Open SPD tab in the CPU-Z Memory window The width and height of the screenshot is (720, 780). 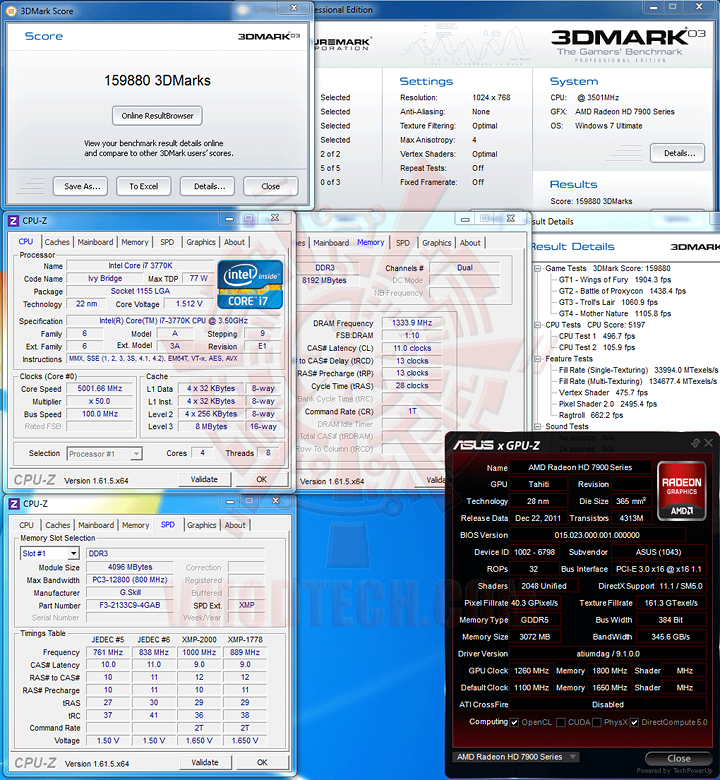(403, 243)
